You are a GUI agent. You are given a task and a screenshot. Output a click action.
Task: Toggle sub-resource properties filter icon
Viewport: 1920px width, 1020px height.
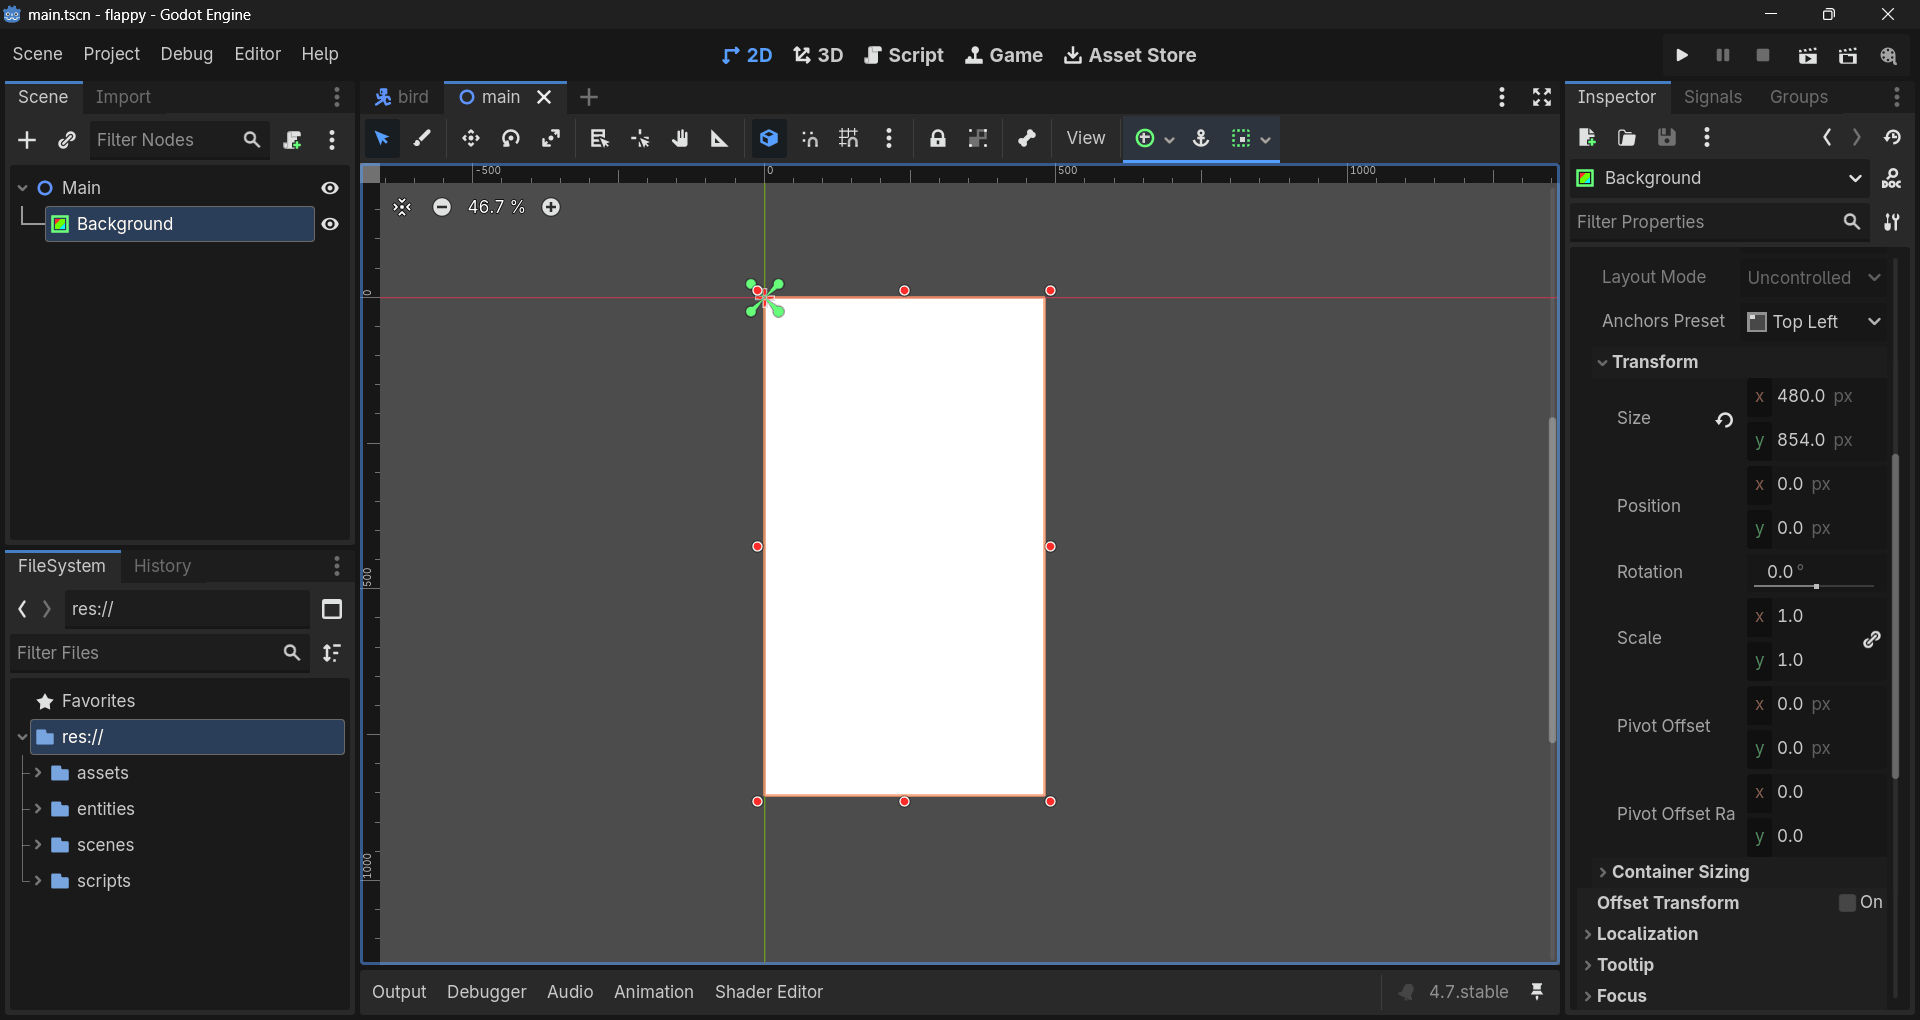pyautogui.click(x=1892, y=222)
